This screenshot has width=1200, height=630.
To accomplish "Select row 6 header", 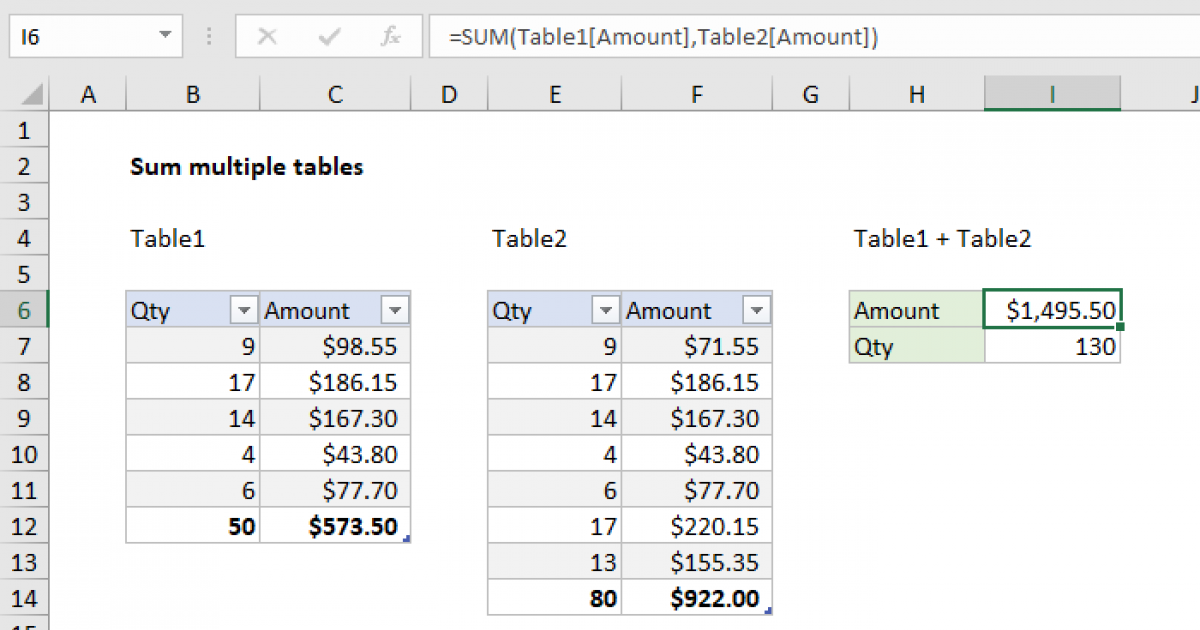I will [x=25, y=311].
